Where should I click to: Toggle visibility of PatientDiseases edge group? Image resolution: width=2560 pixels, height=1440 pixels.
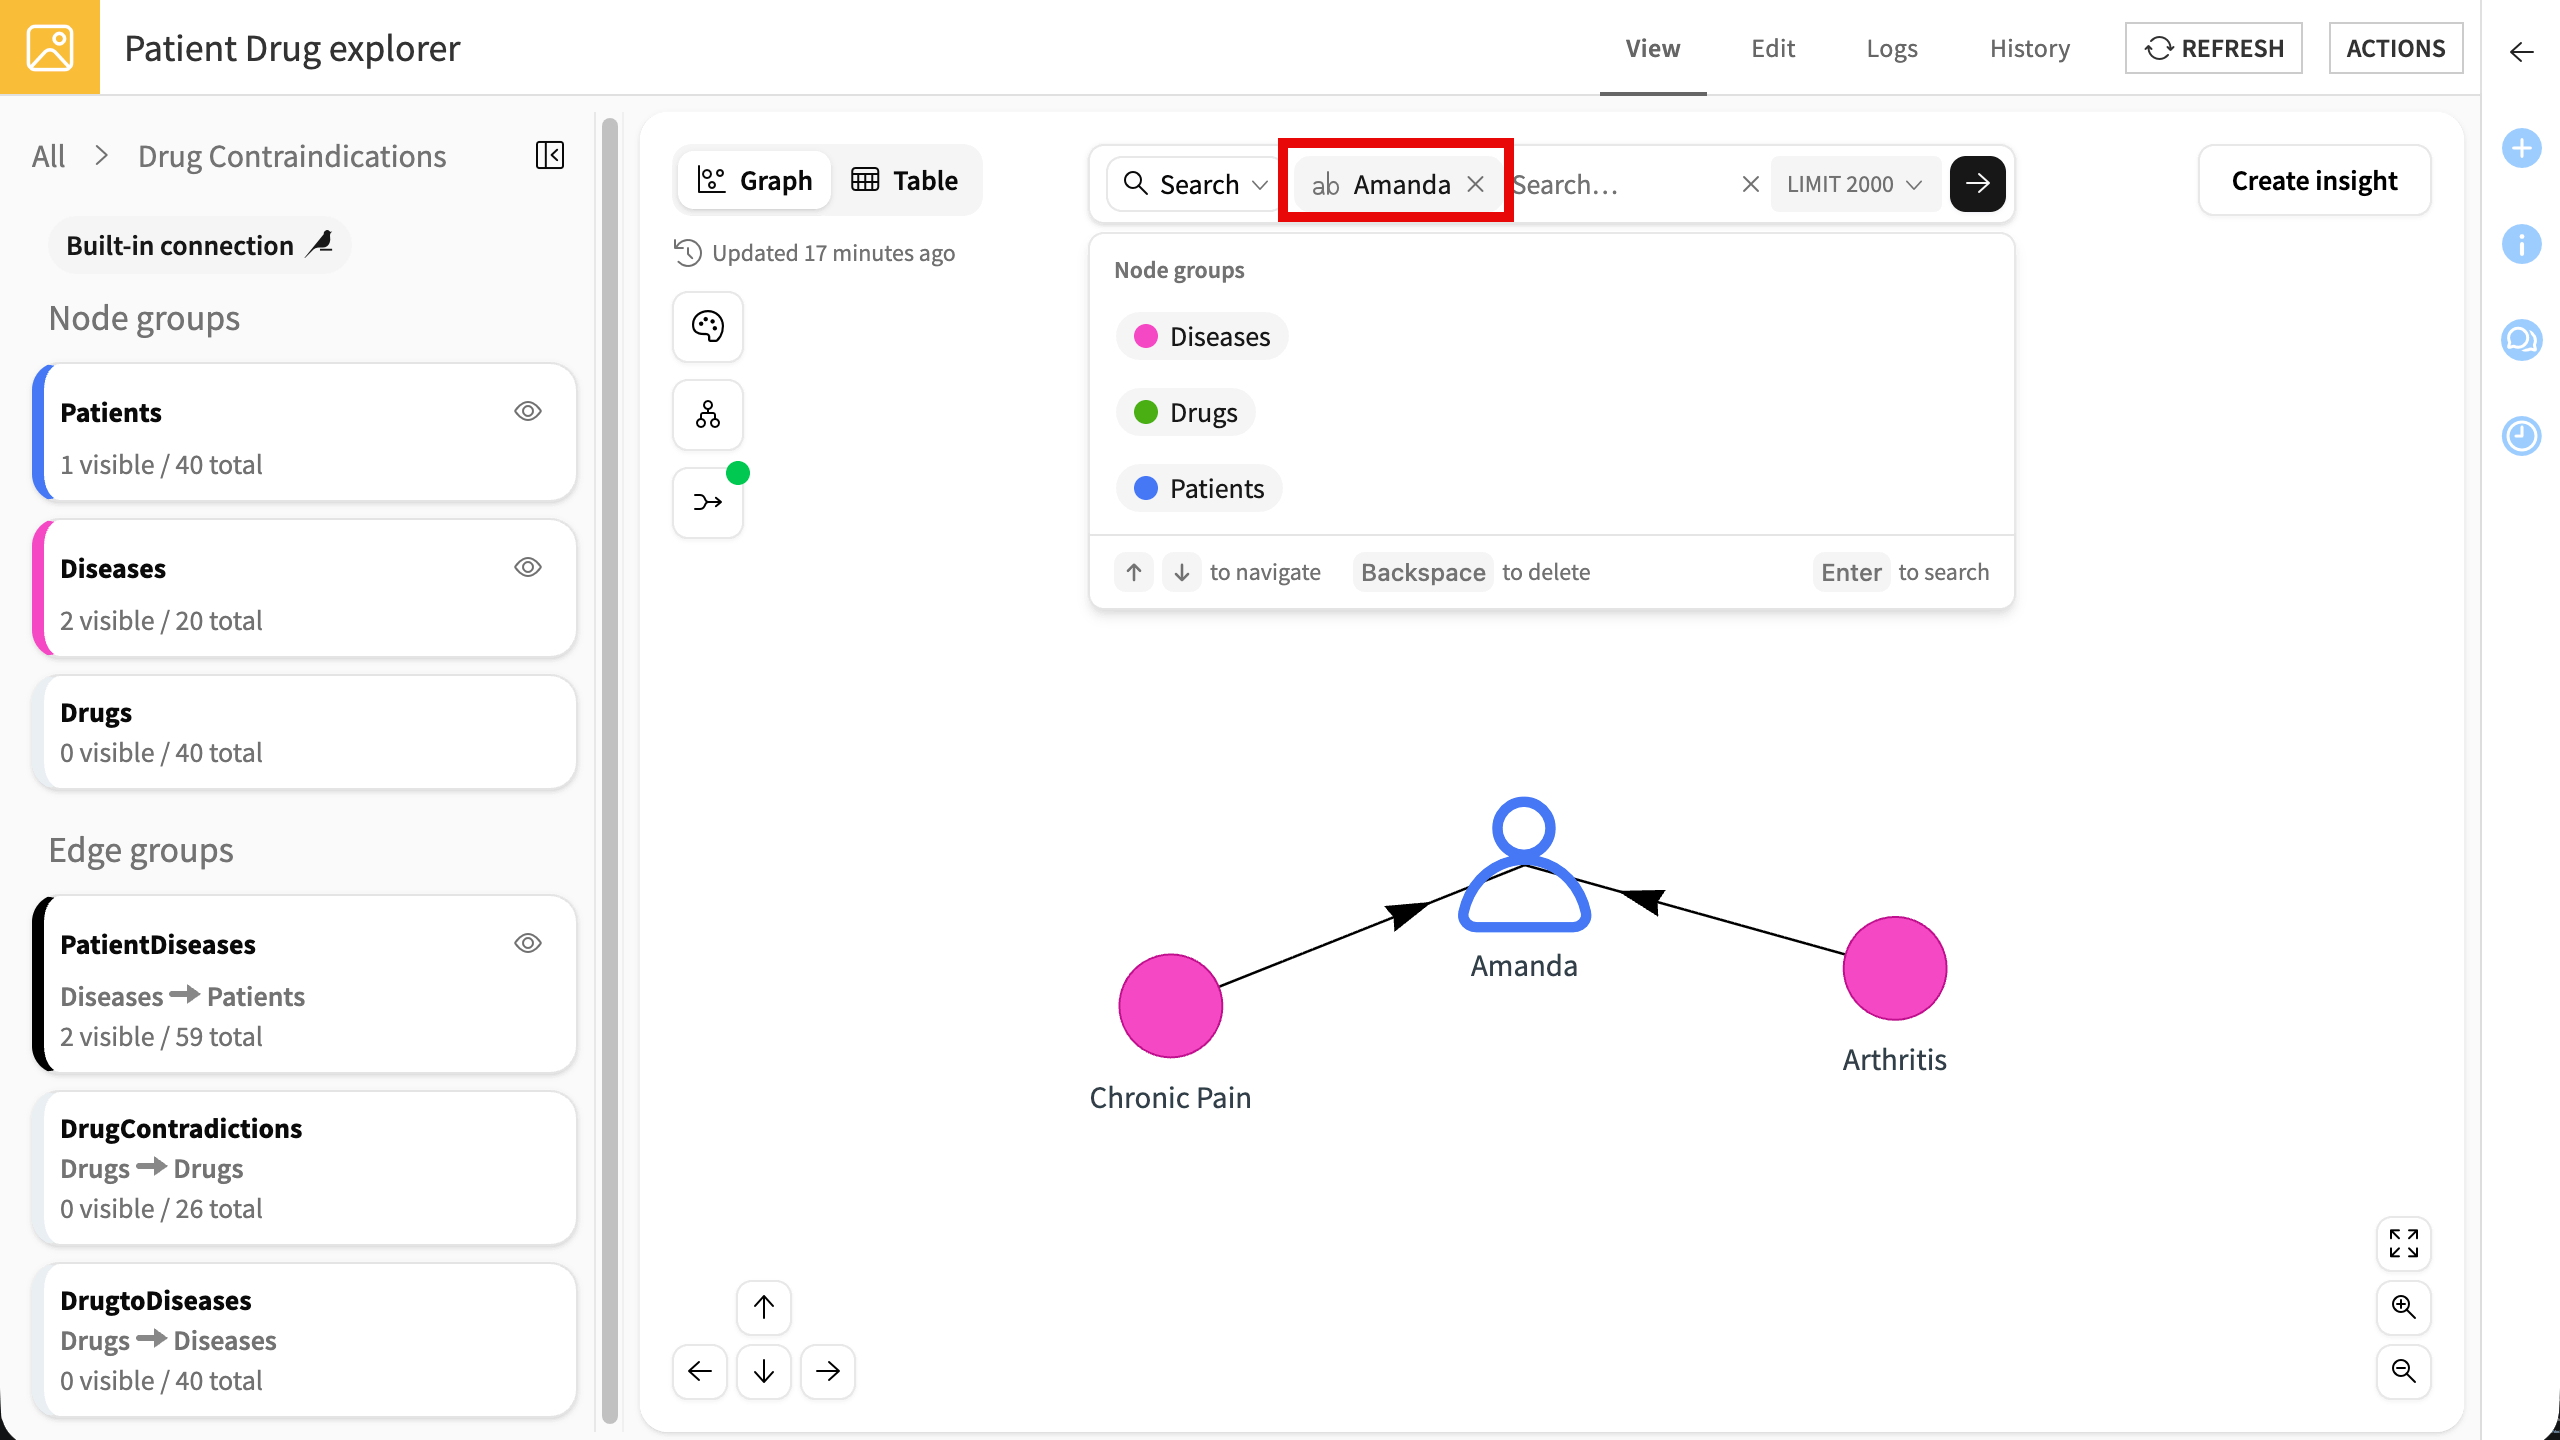point(528,943)
